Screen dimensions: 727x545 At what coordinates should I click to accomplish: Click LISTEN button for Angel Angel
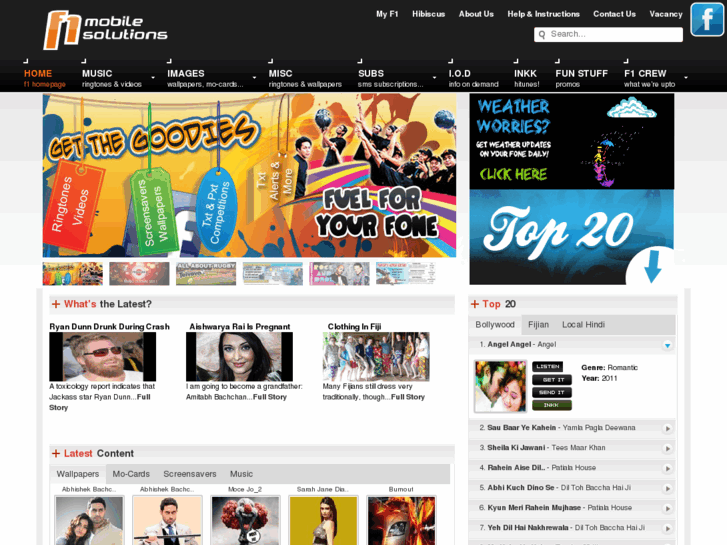(548, 366)
